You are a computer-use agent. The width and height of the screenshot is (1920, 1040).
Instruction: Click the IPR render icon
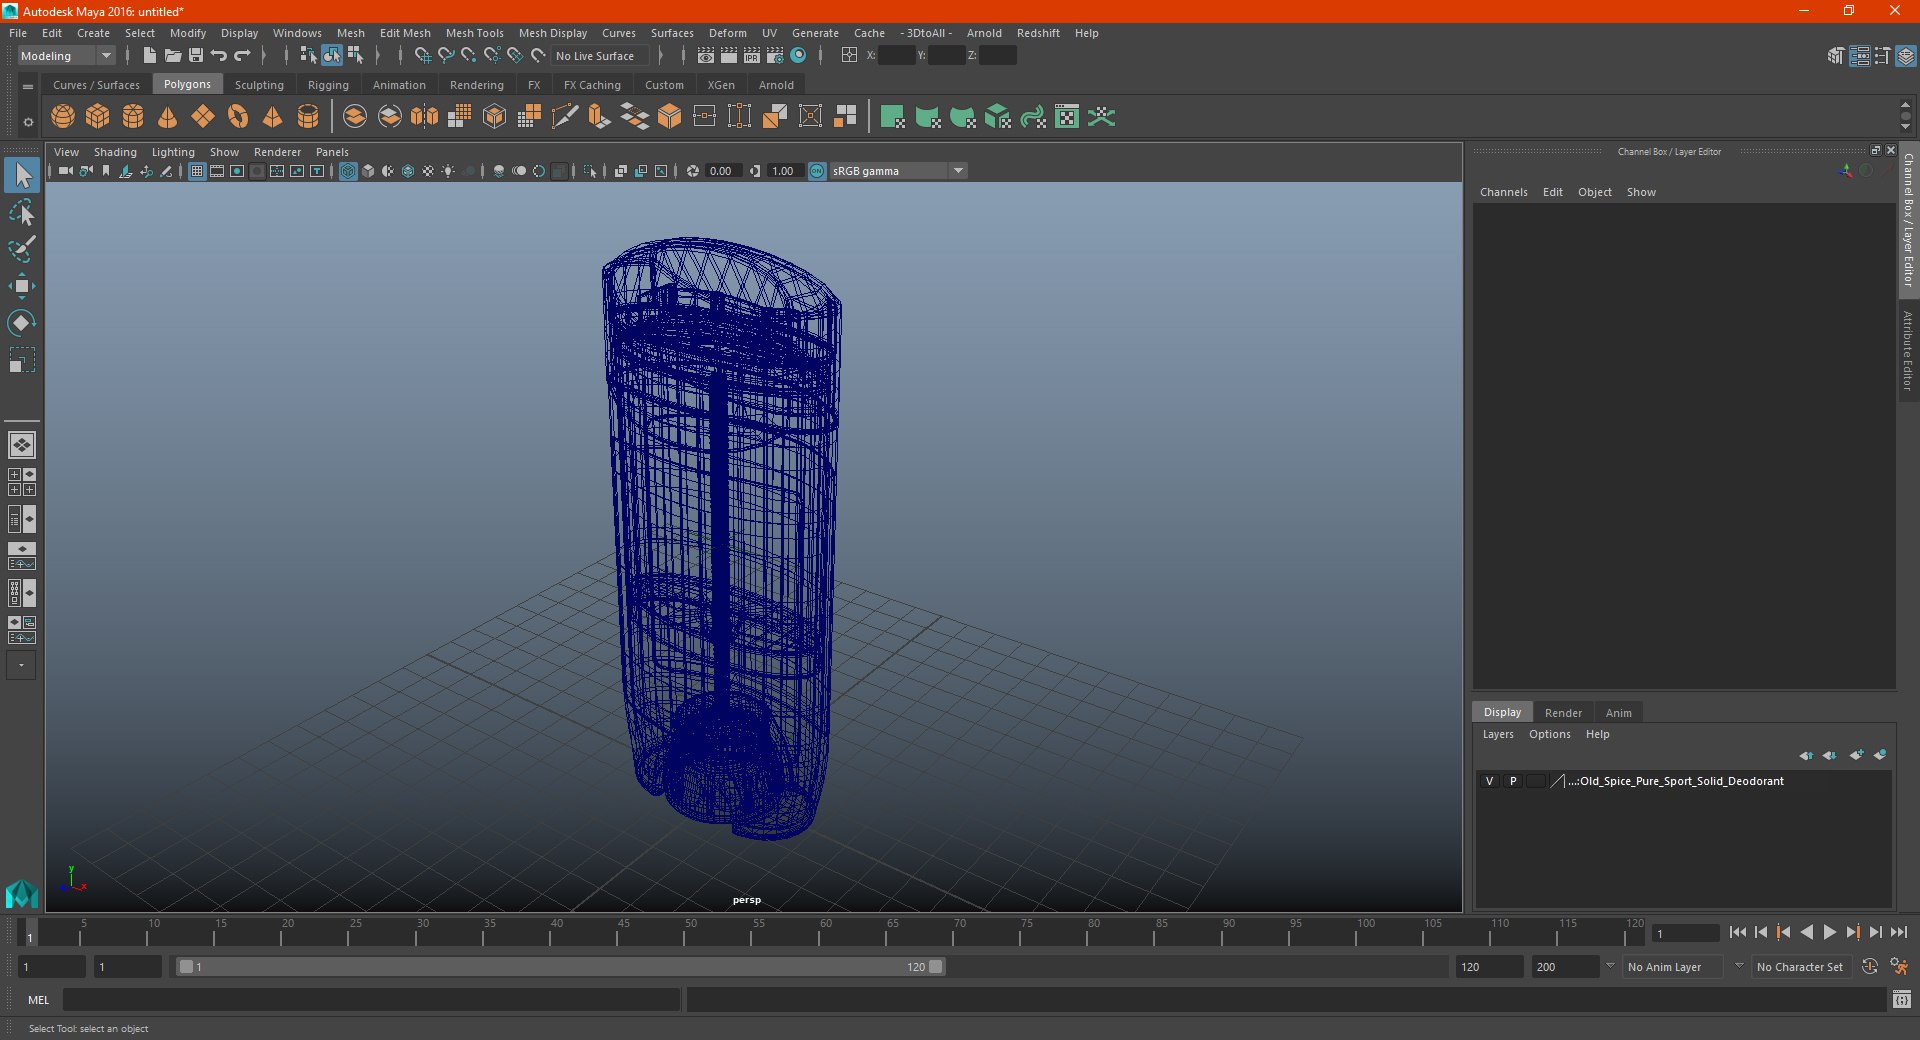point(752,55)
